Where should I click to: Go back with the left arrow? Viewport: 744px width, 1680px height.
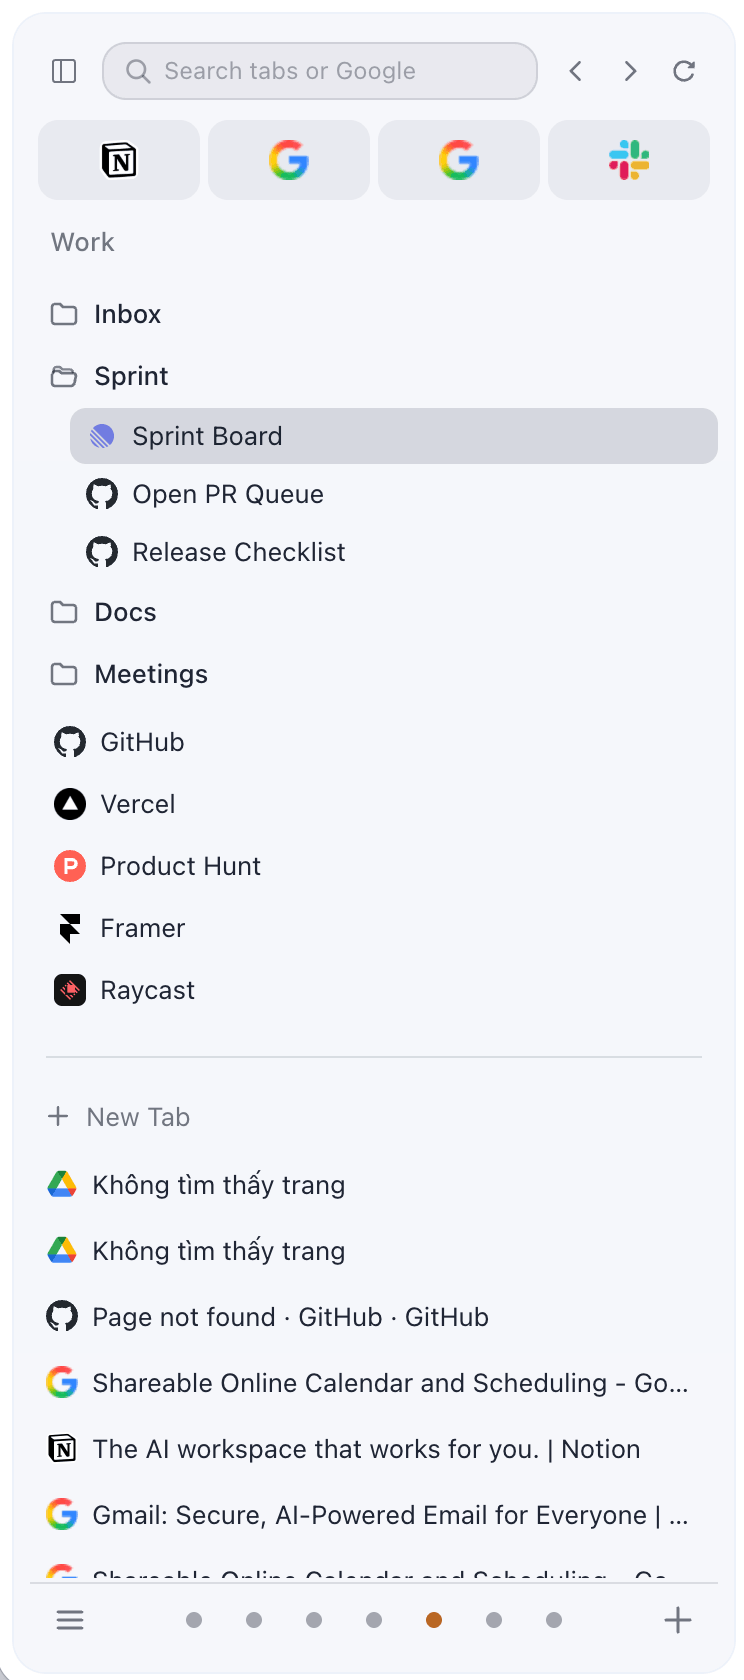pos(576,71)
